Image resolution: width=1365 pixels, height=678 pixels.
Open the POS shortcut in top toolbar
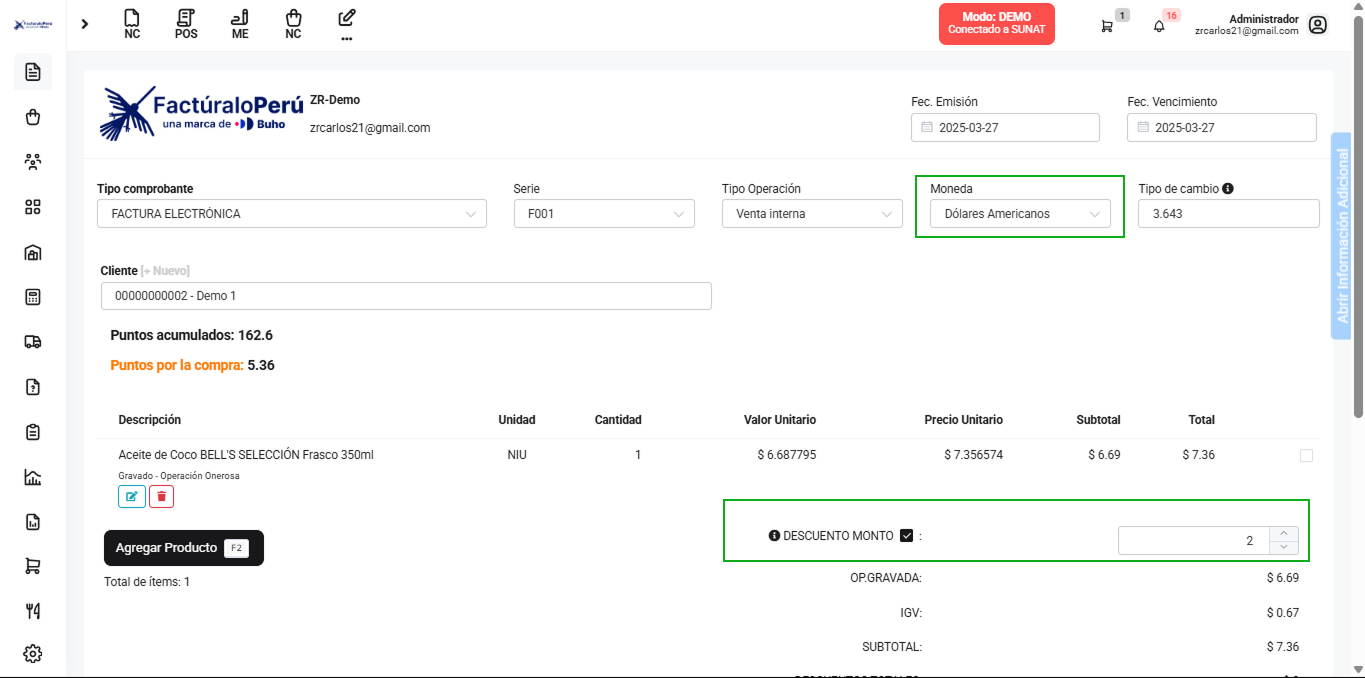186,24
